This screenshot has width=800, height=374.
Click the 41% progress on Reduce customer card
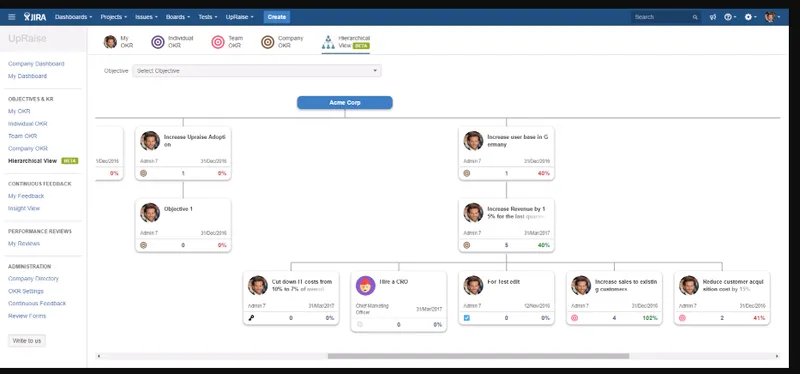click(759, 318)
